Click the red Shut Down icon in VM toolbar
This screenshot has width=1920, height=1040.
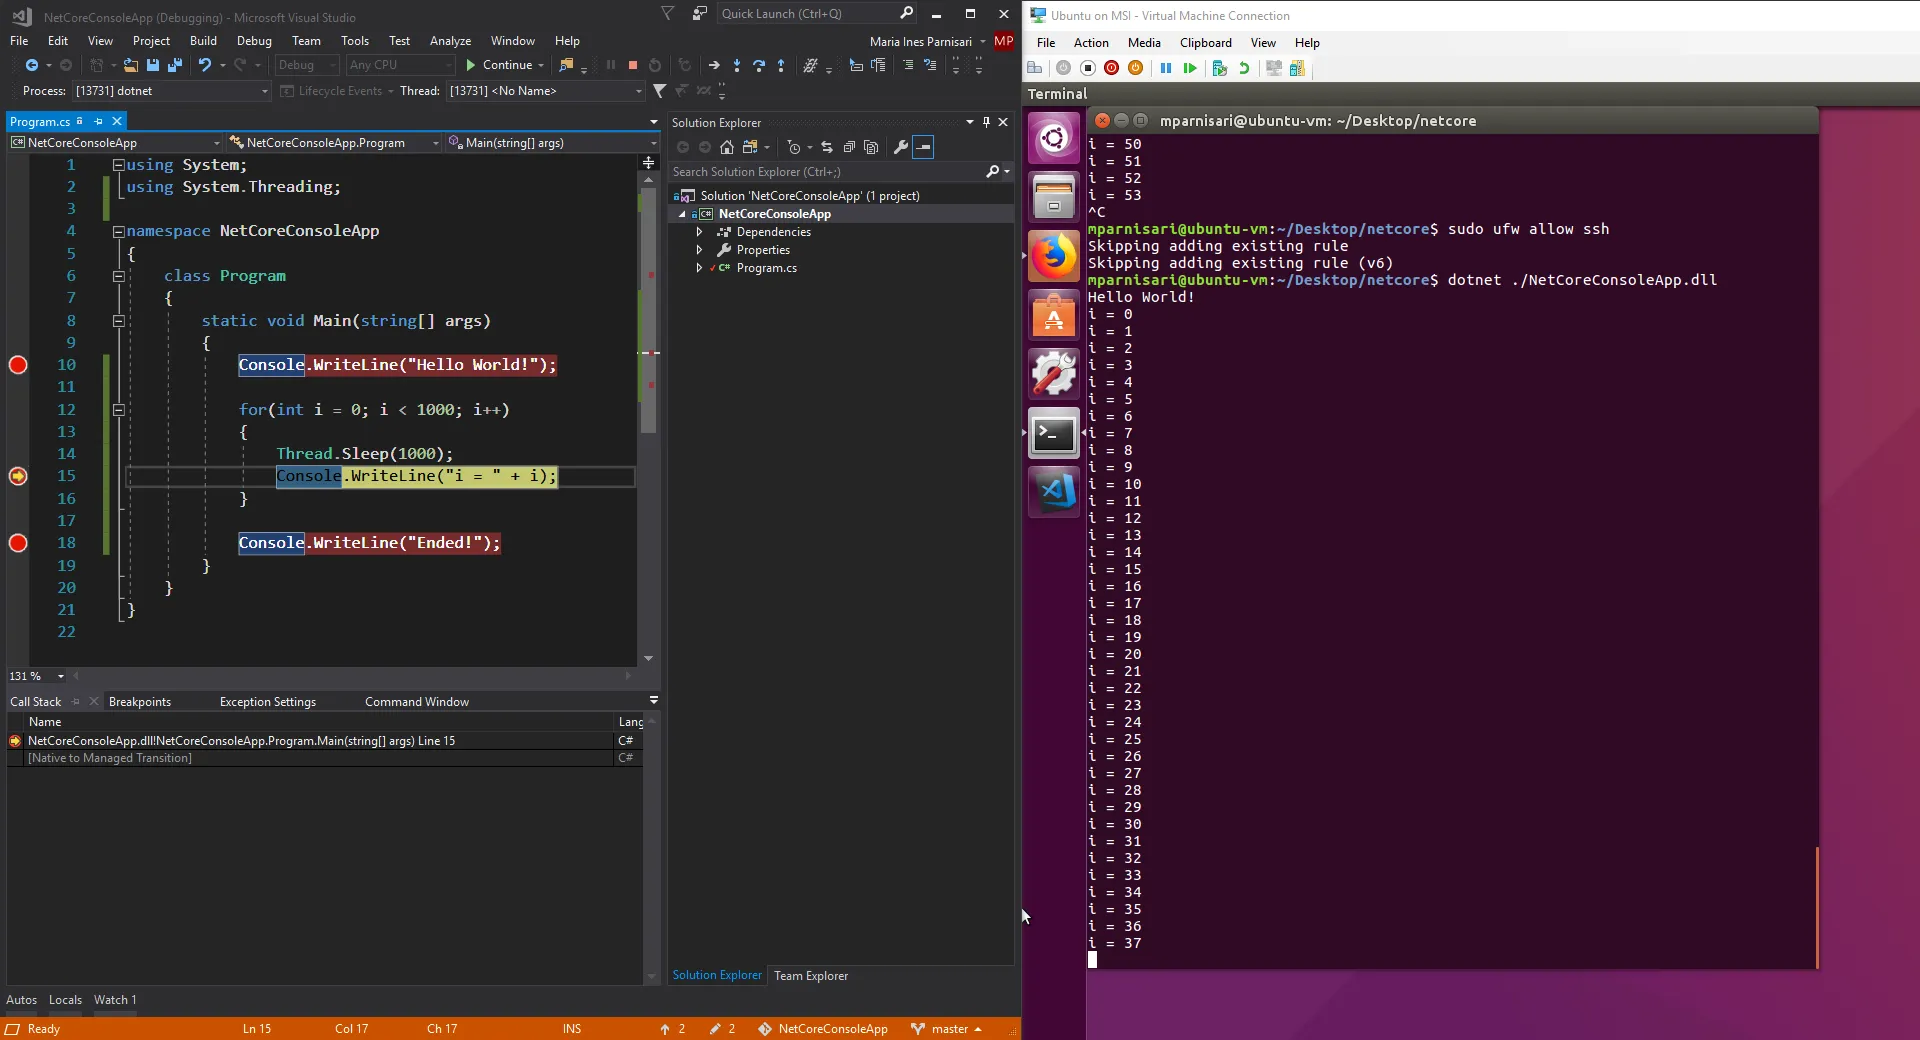(1112, 68)
